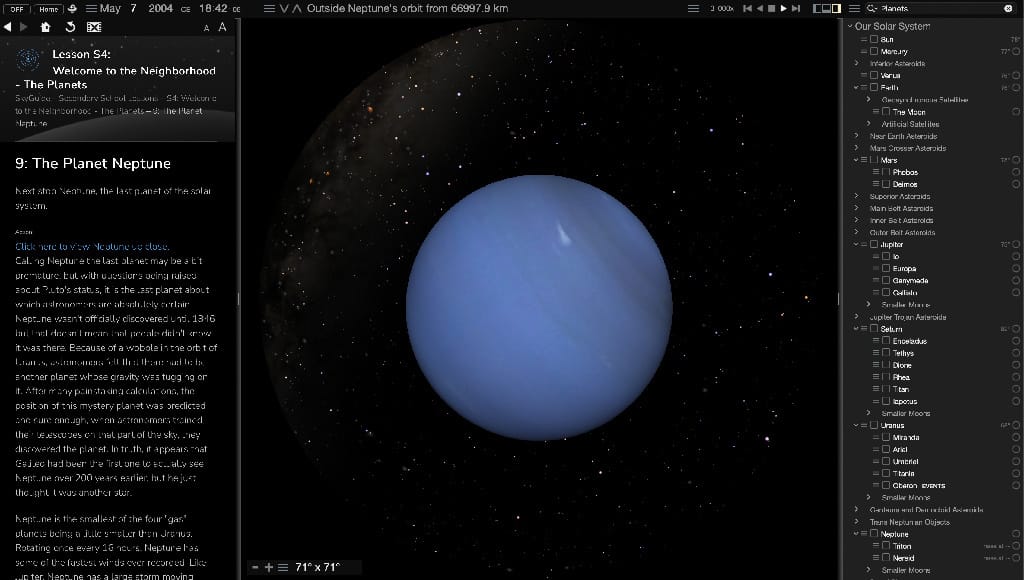
Task: Click the SkyGuide full-width toggle icon
Action: click(94, 27)
